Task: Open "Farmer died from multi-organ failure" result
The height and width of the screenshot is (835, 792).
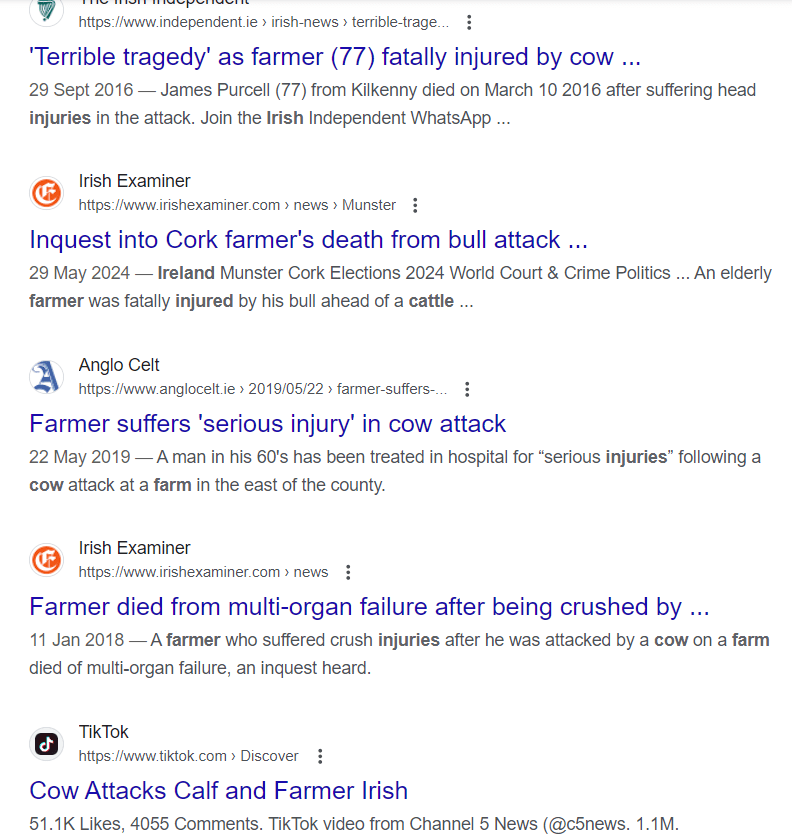Action: pos(369,607)
